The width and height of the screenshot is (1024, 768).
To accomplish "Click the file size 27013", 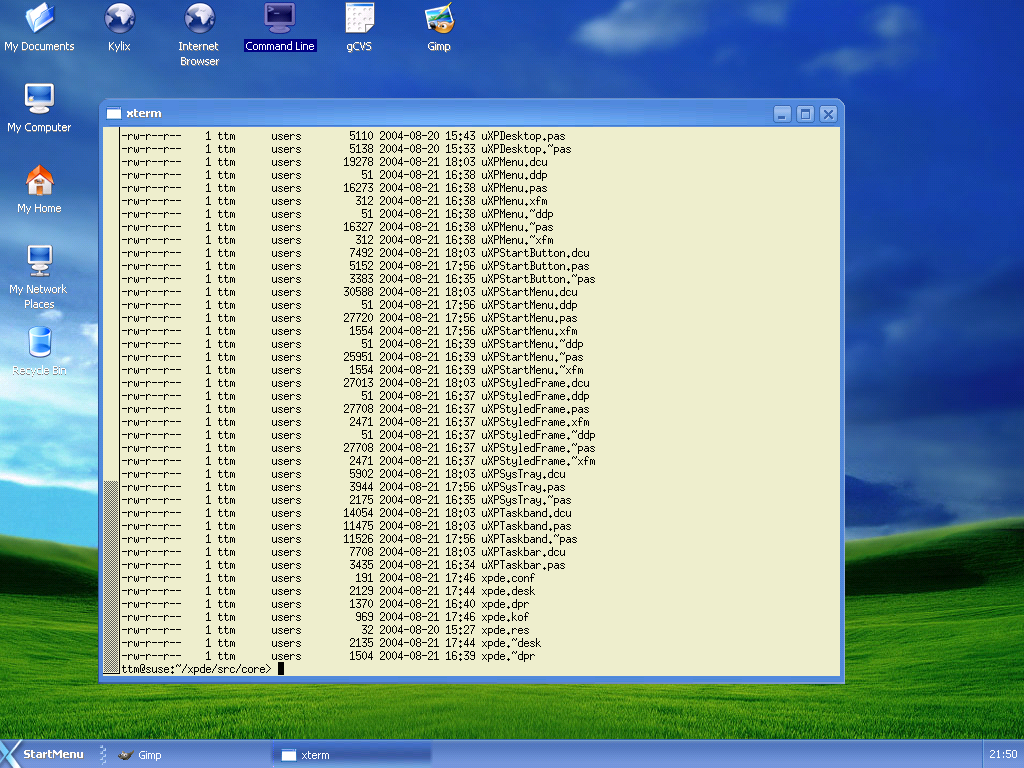I will (x=359, y=383).
